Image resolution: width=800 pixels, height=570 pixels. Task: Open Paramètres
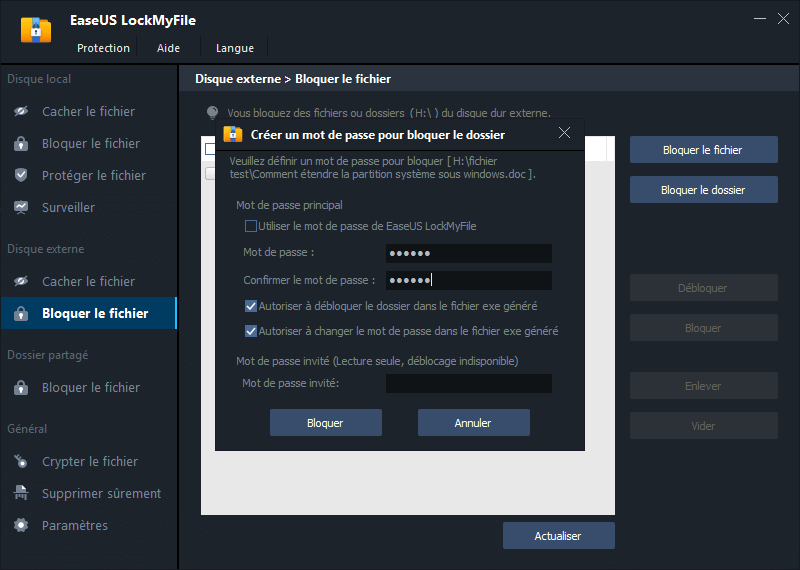pyautogui.click(x=89, y=525)
